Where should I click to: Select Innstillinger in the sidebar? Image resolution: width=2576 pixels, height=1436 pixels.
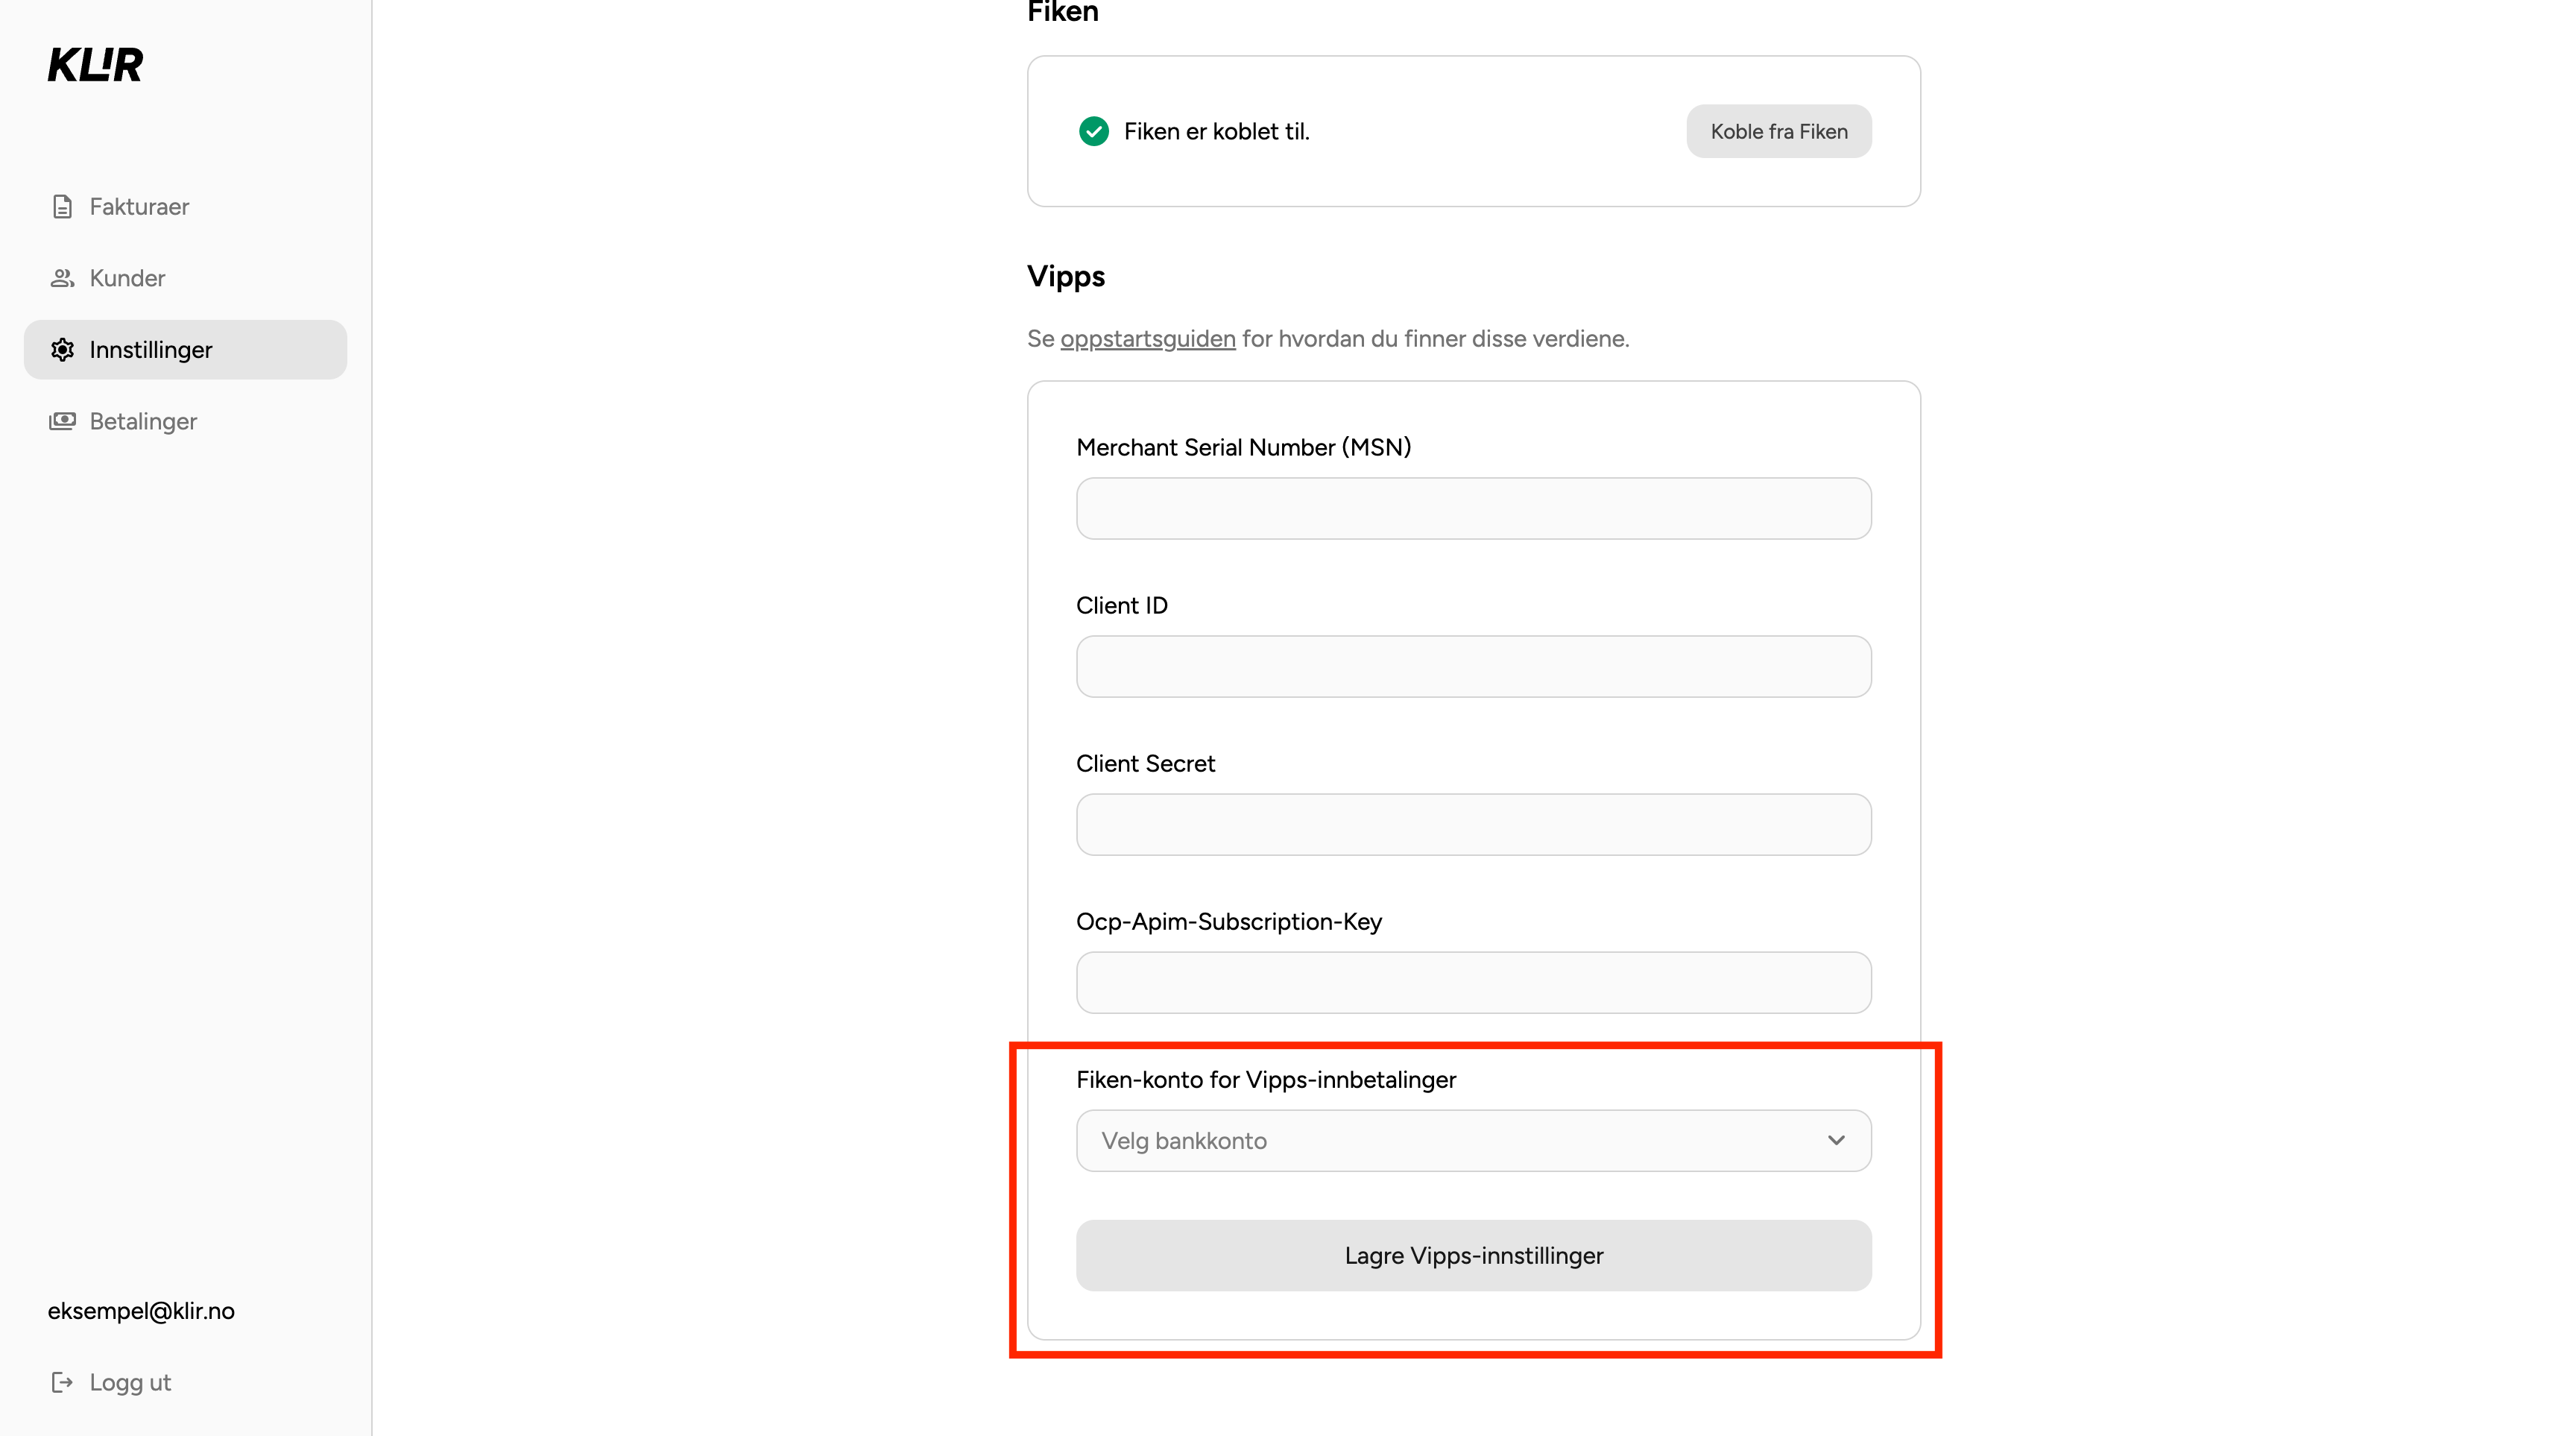pos(185,350)
